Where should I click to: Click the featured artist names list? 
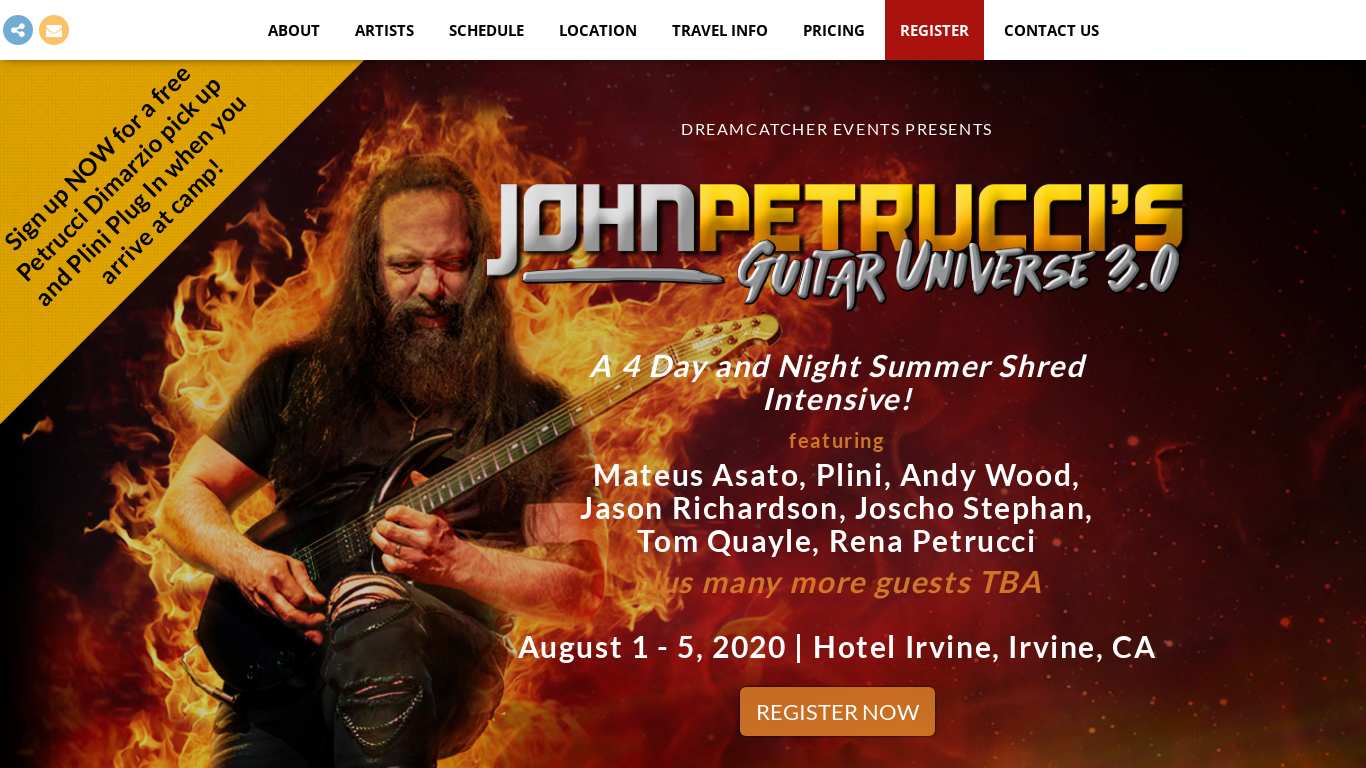pos(836,508)
